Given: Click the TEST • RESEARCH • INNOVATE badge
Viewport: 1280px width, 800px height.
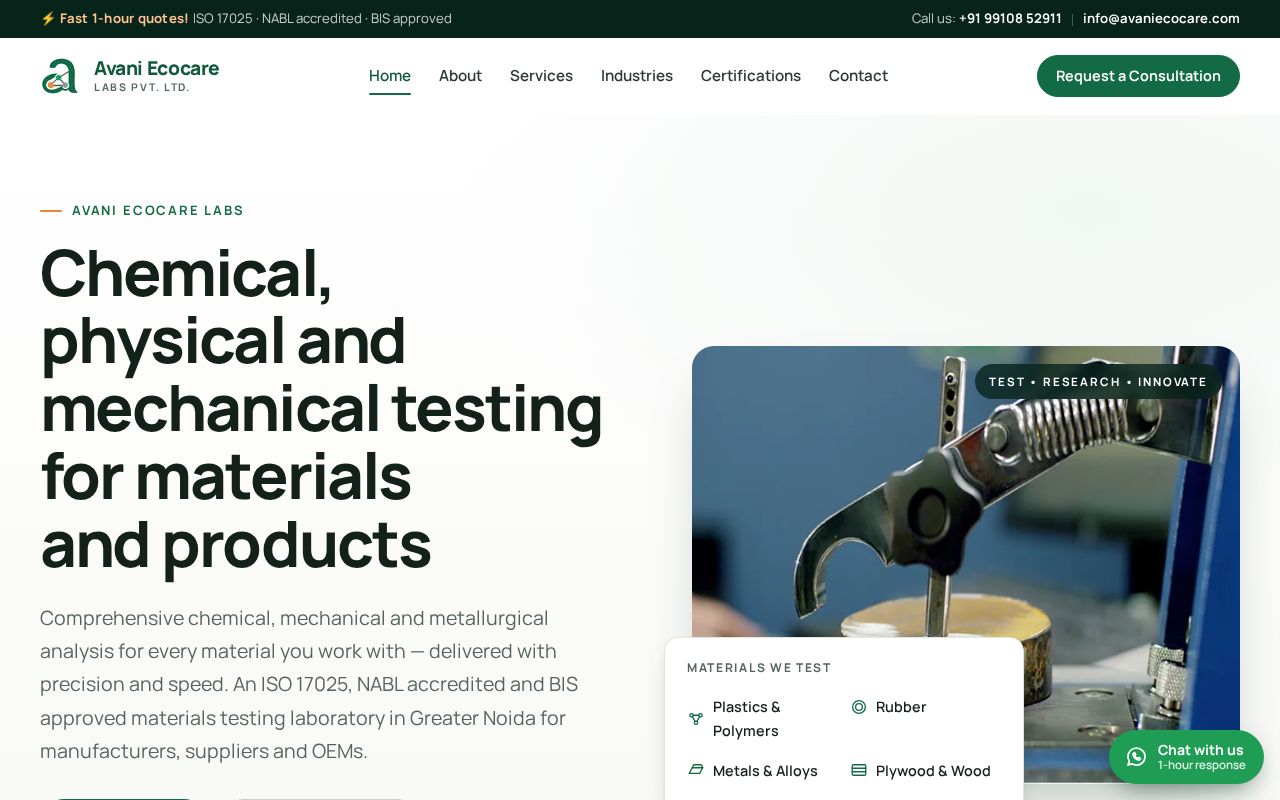Looking at the screenshot, I should 1098,382.
